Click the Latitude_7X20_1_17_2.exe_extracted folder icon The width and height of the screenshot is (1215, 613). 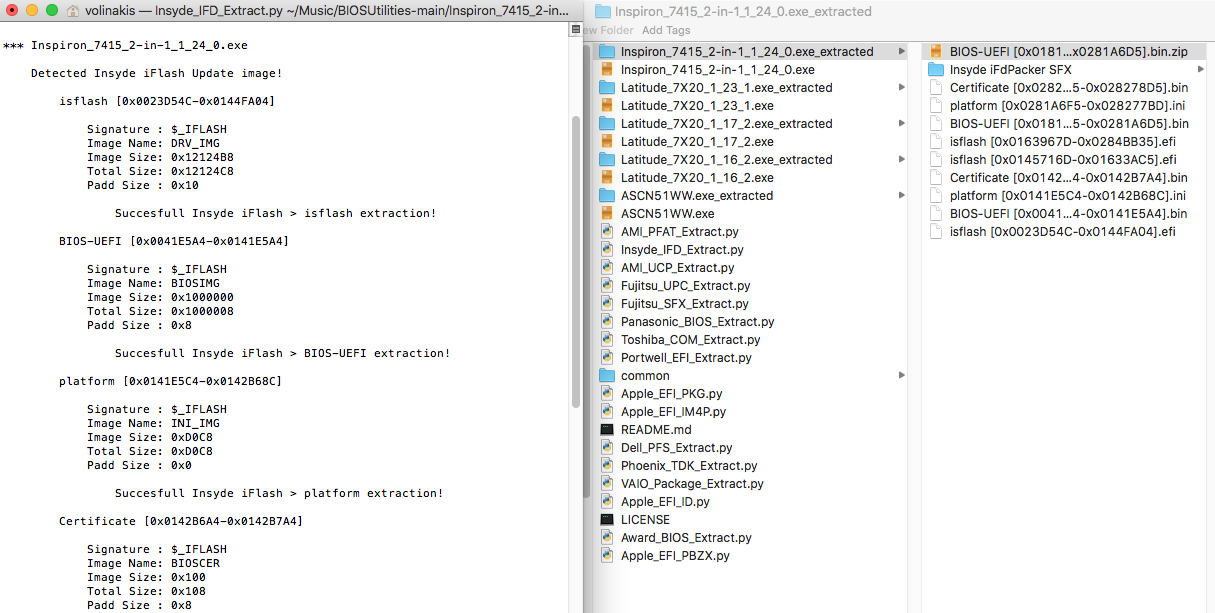(x=607, y=124)
